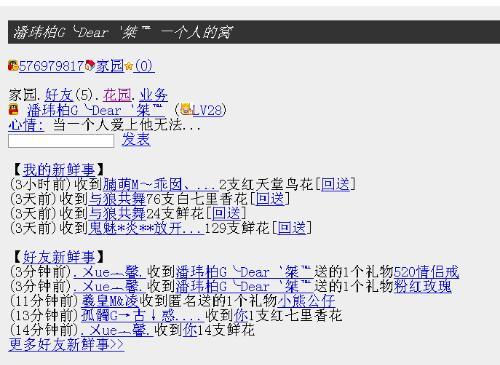The image size is (500, 365).
Task: Click the QQ penguin icon before 576979817
Action: pos(13,66)
